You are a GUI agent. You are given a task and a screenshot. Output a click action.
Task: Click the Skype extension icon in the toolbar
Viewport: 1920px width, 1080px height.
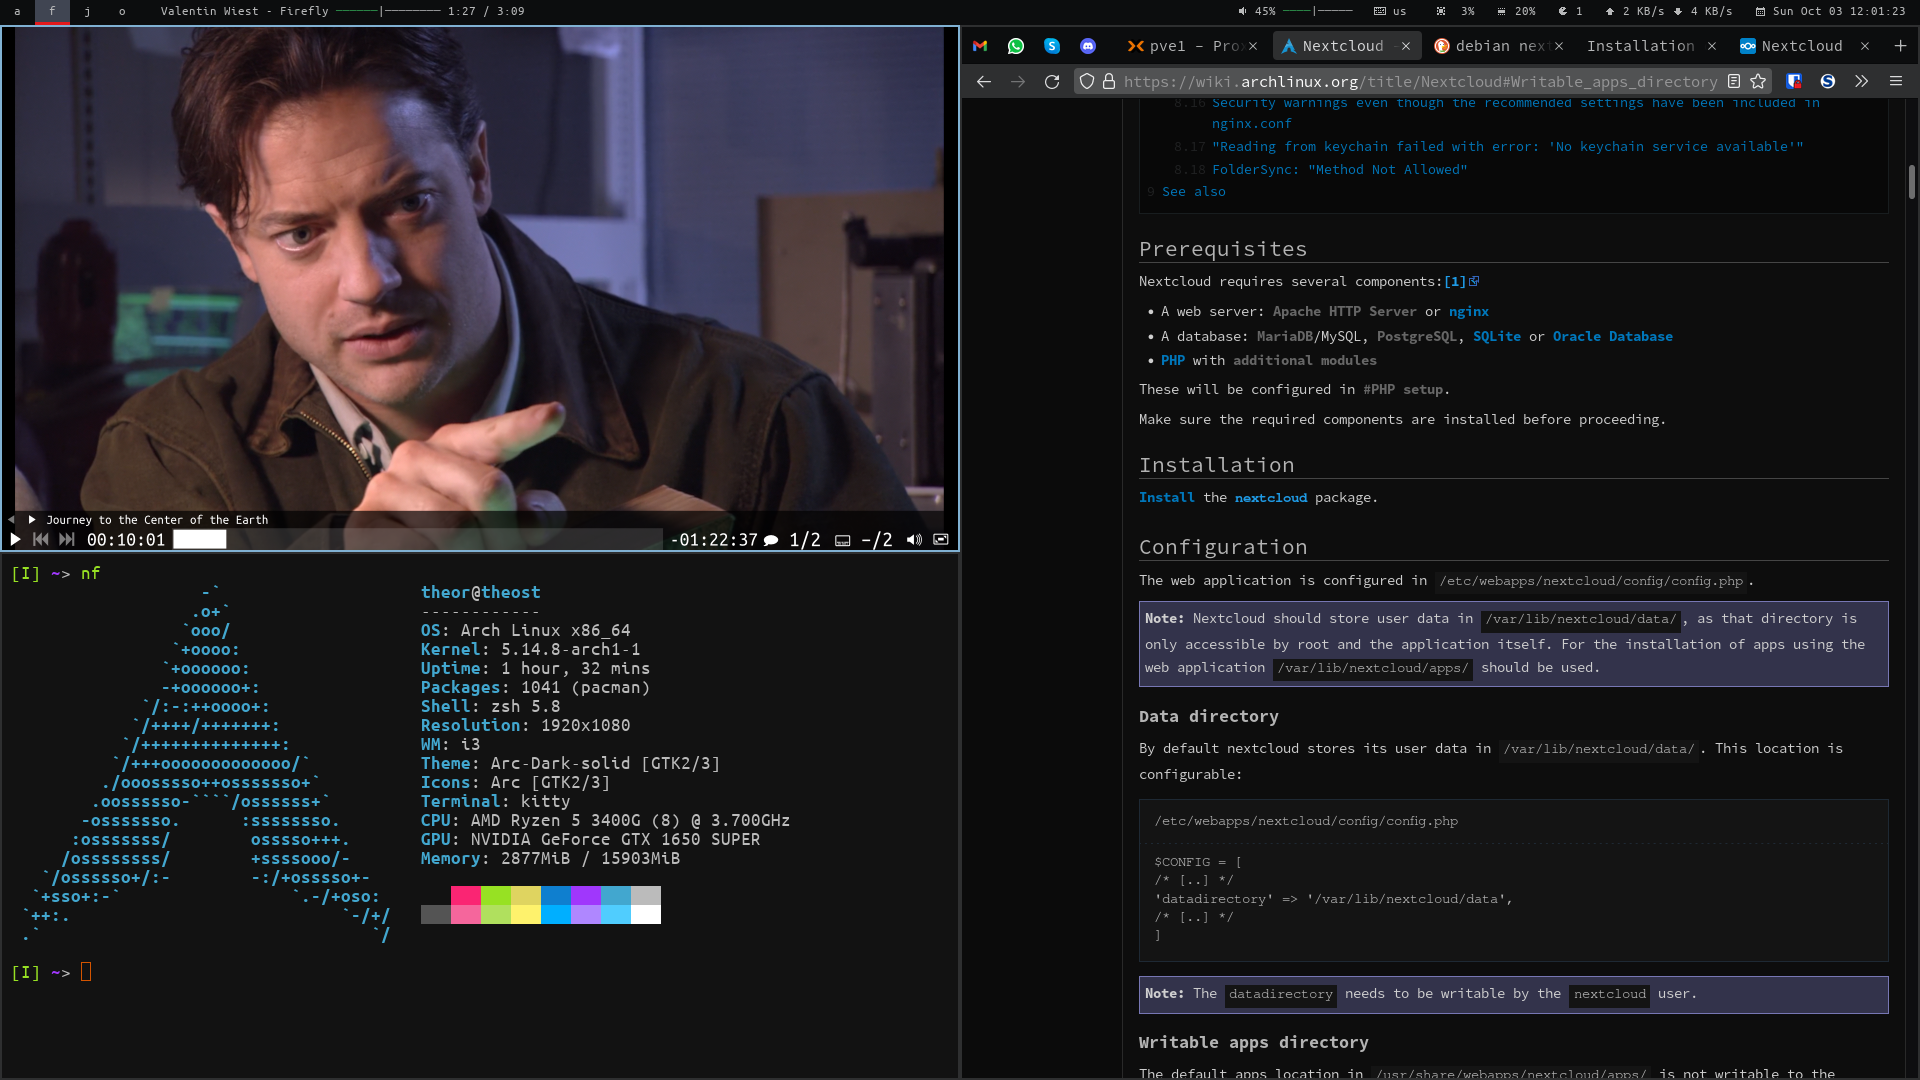click(x=1828, y=81)
